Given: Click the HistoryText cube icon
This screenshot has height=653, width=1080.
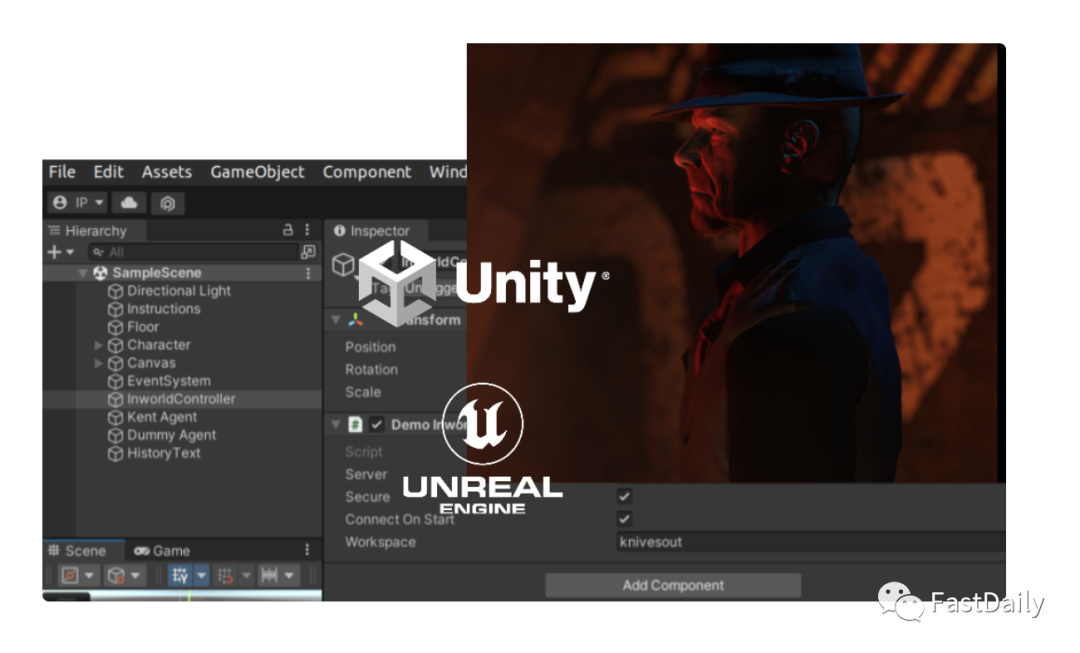Looking at the screenshot, I should point(115,453).
